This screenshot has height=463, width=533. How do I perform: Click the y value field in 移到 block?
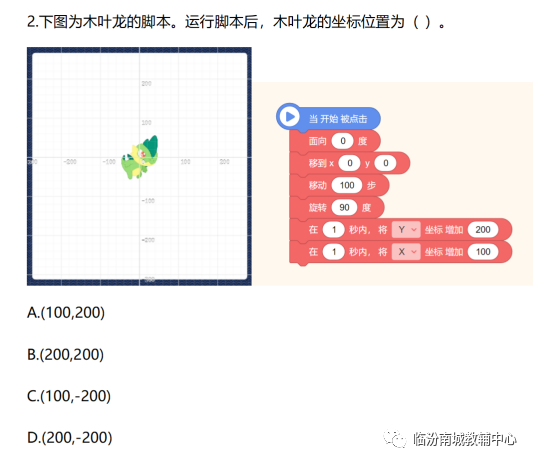click(385, 163)
